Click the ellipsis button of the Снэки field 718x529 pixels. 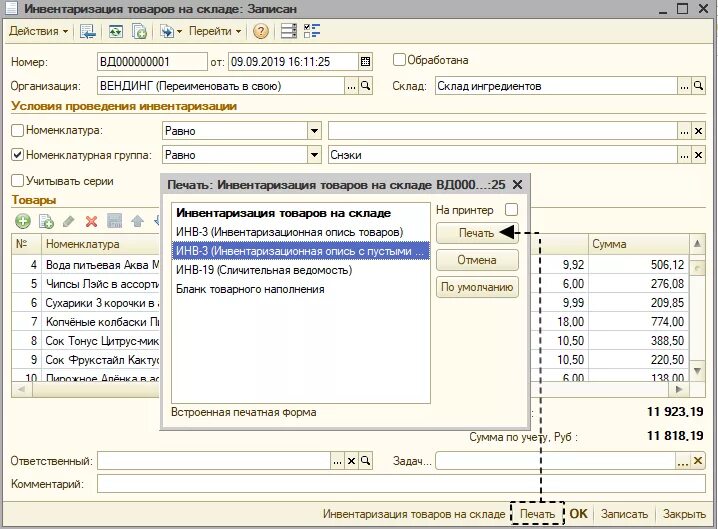[x=684, y=155]
